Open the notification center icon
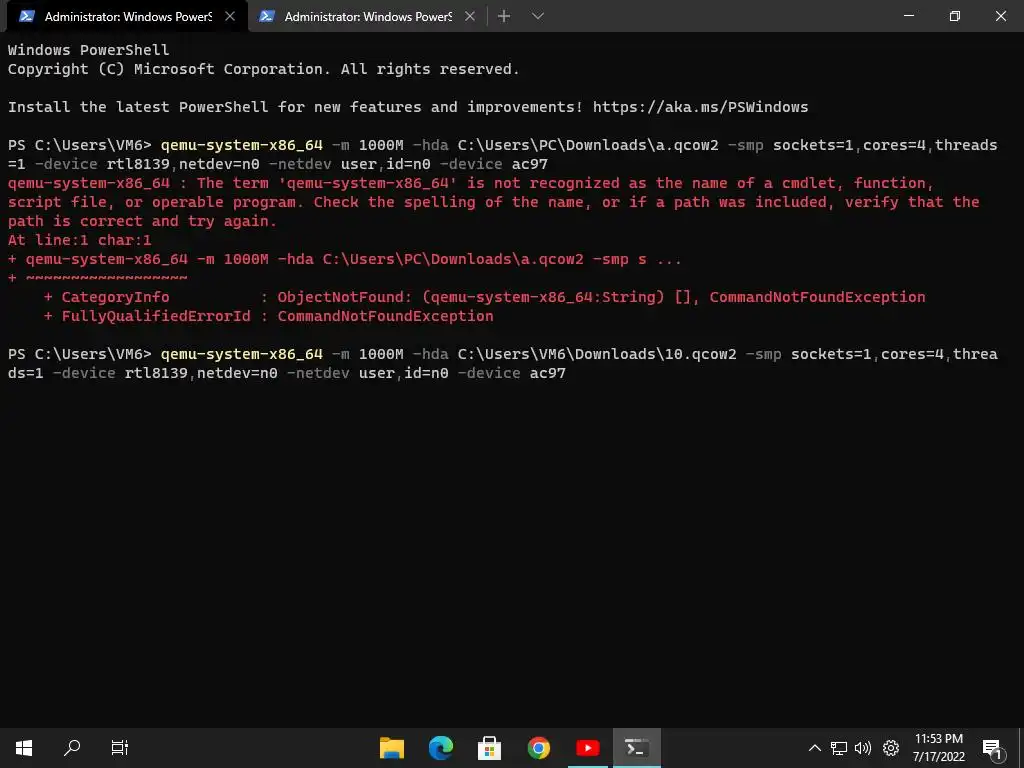Screen dimensions: 1024x768 [x=992, y=748]
